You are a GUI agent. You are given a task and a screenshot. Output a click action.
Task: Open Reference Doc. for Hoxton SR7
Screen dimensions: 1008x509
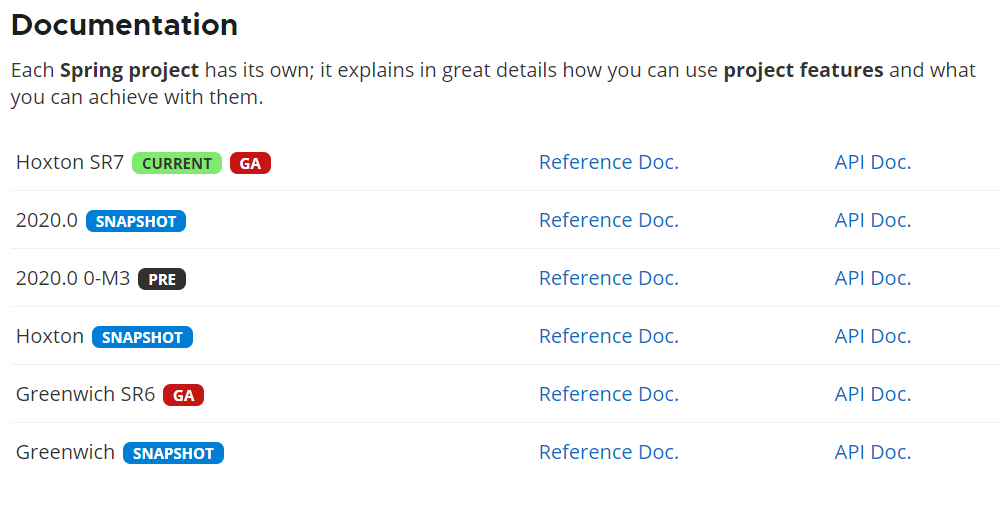609,162
